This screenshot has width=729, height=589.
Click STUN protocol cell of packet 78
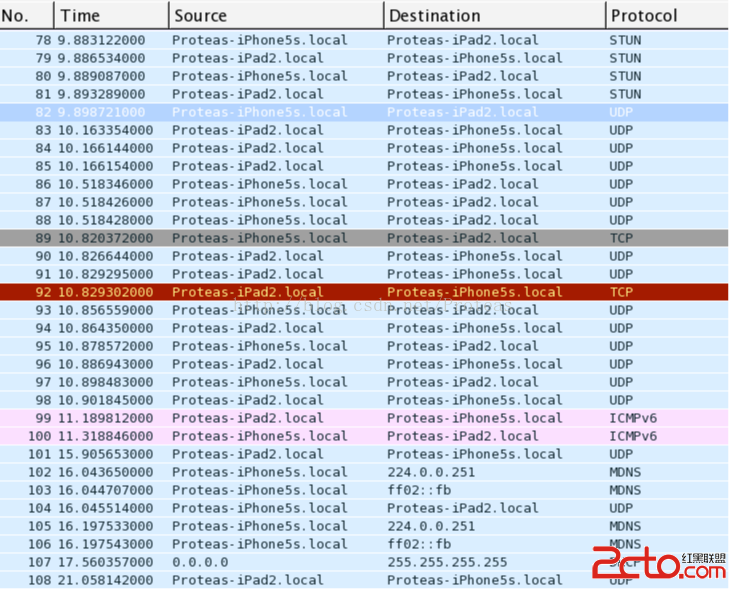(625, 40)
